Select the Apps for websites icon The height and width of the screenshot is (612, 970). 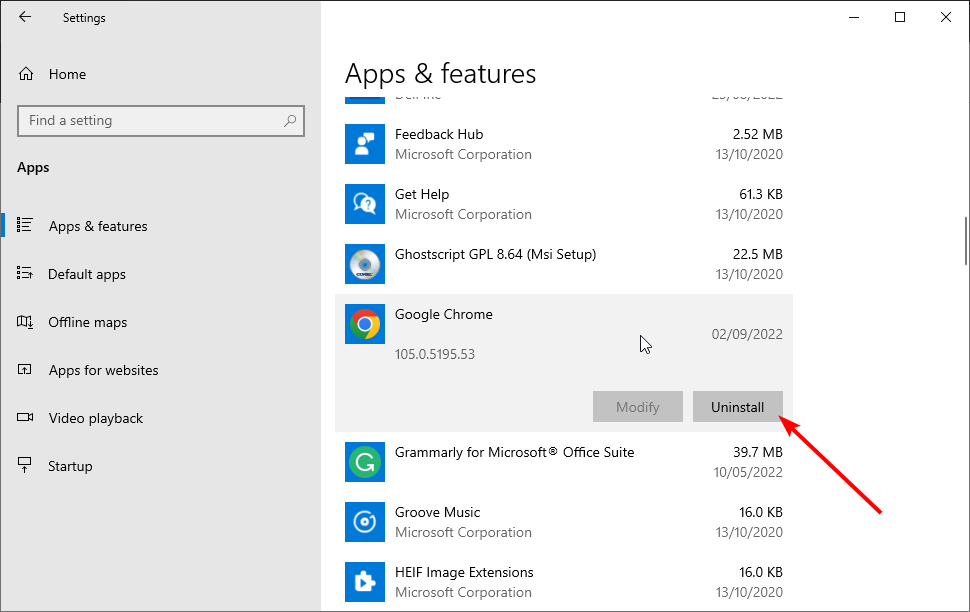pos(25,370)
